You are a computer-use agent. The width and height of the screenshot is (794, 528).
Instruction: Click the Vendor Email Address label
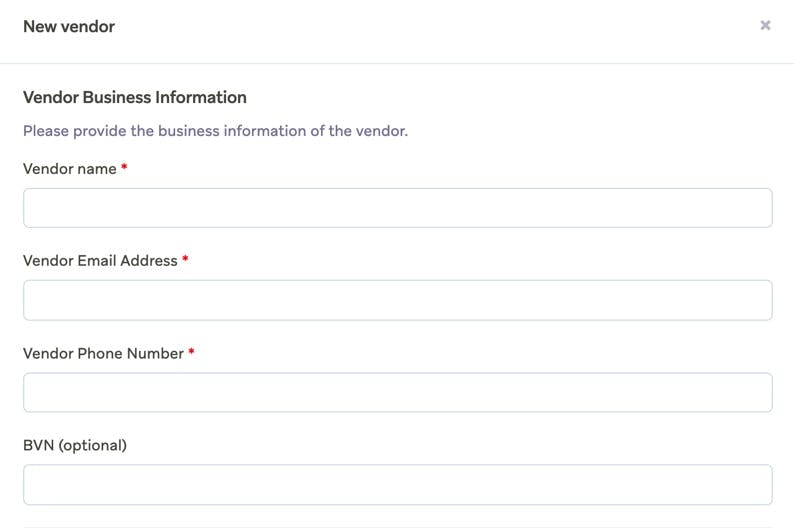click(x=100, y=261)
